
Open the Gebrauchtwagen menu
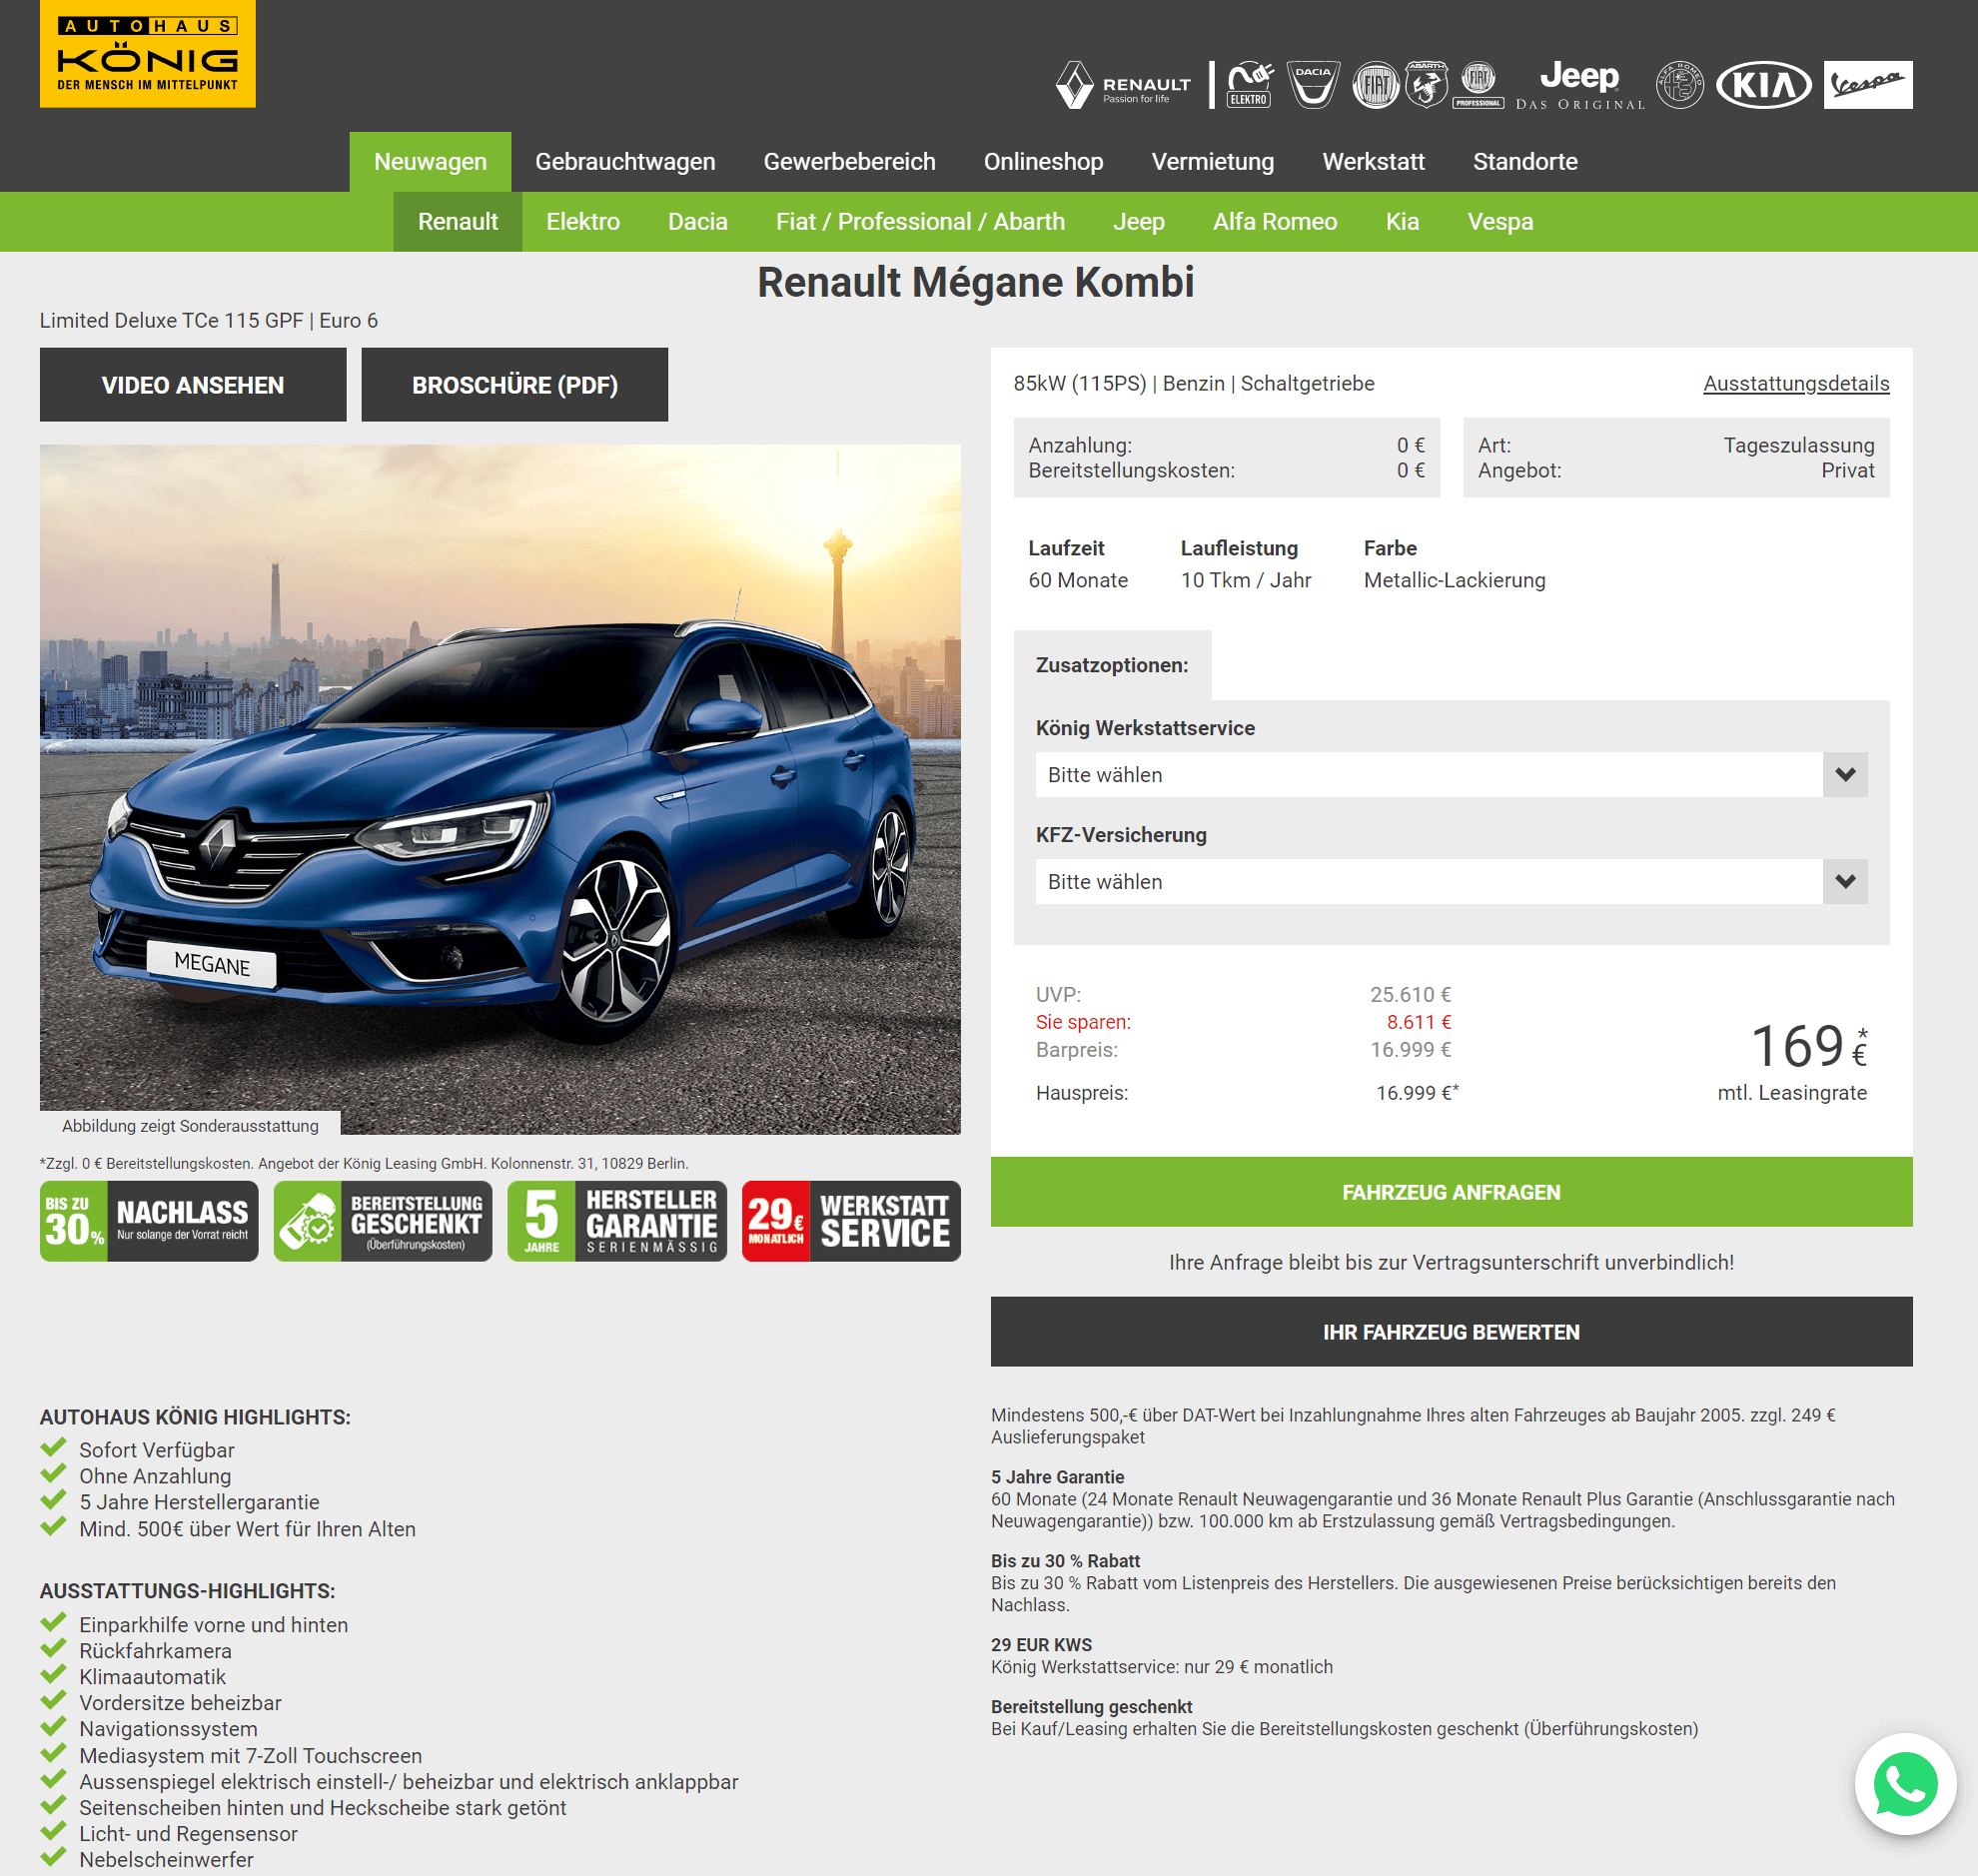point(625,162)
